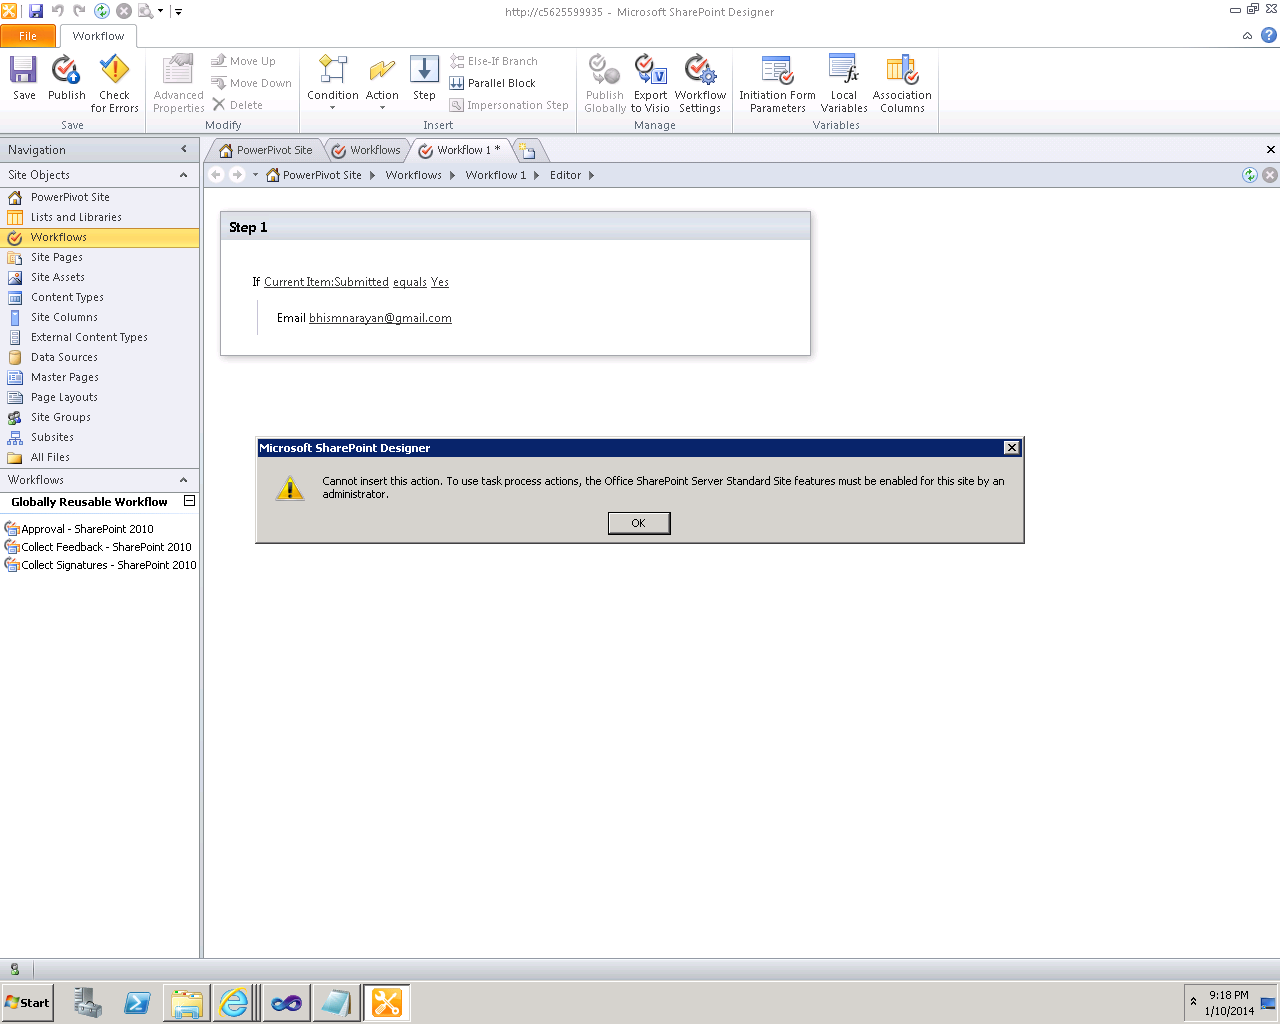
Task: Click Delete in Modify group
Action: tap(237, 105)
